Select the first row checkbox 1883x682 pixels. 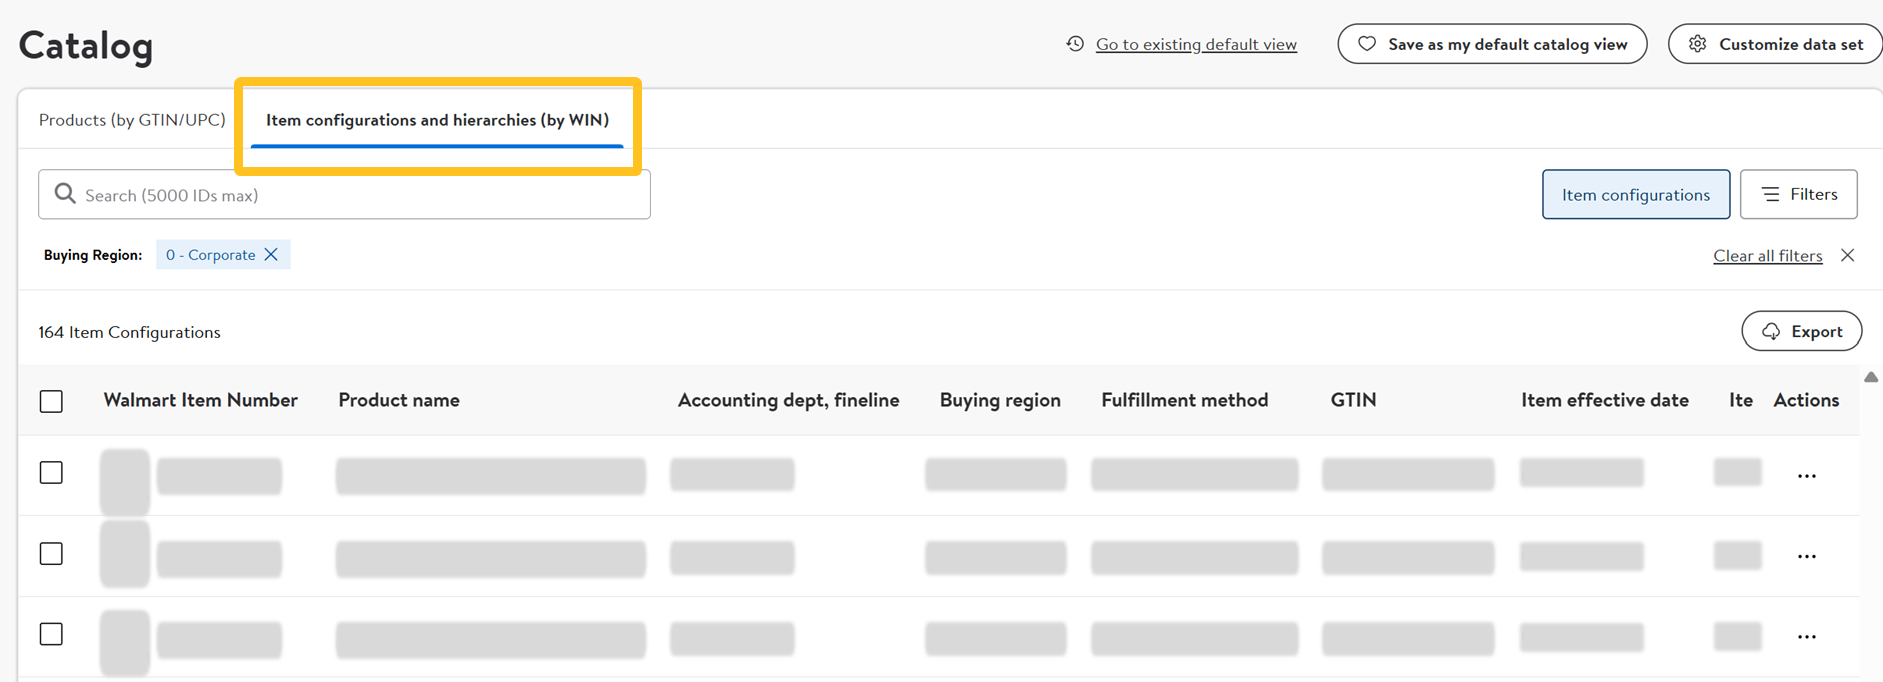point(51,472)
